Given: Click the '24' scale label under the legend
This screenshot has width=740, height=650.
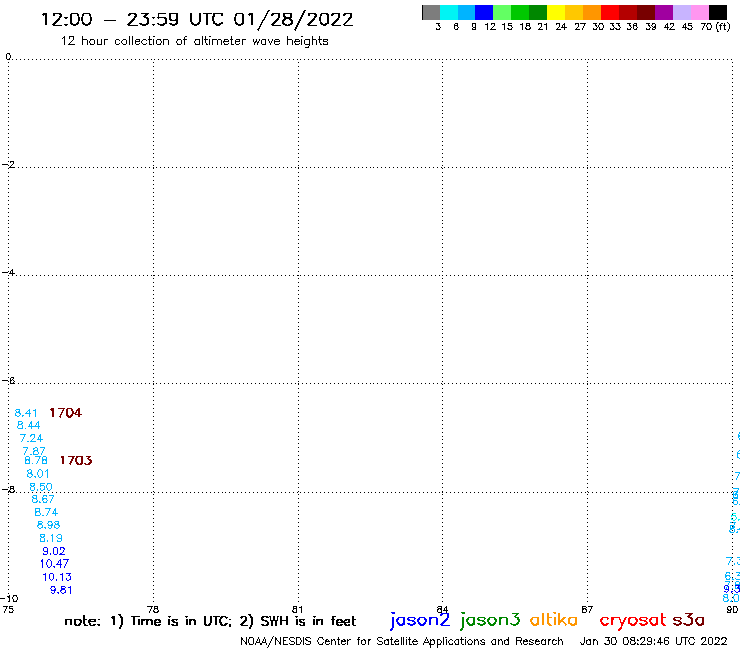Looking at the screenshot, I should pos(561,26).
